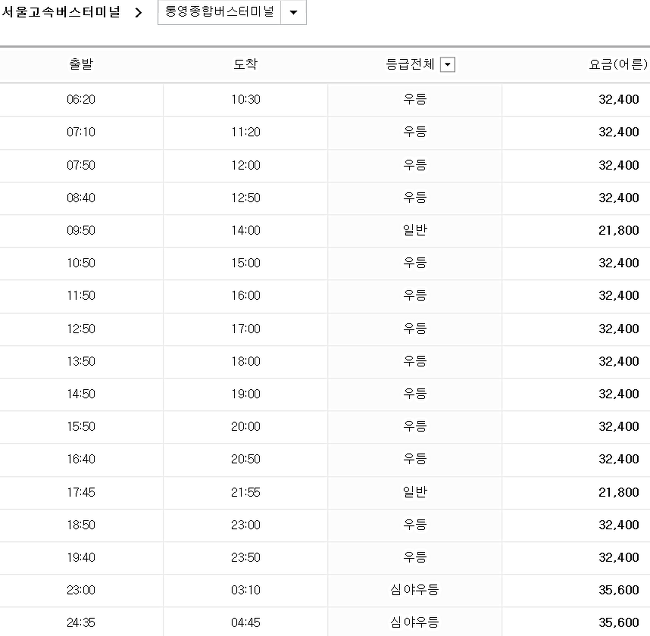Click the 35,600 fare in the 23:00 departure row
Image resolution: width=650 pixels, height=636 pixels.
click(x=618, y=590)
